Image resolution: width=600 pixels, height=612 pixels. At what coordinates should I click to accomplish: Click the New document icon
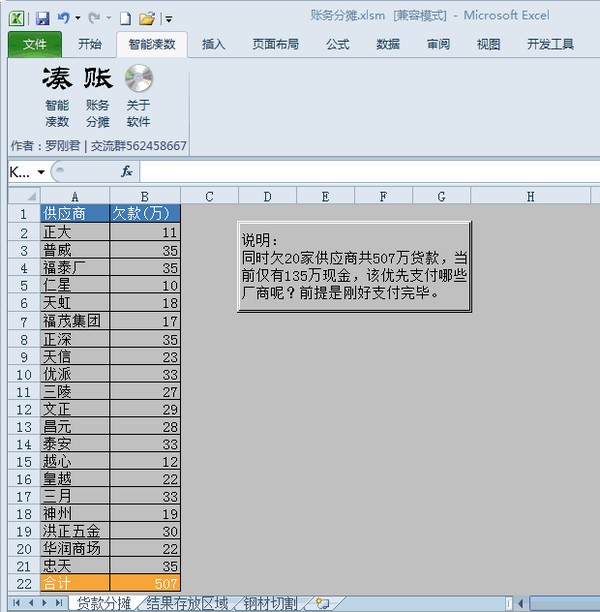pyautogui.click(x=125, y=17)
